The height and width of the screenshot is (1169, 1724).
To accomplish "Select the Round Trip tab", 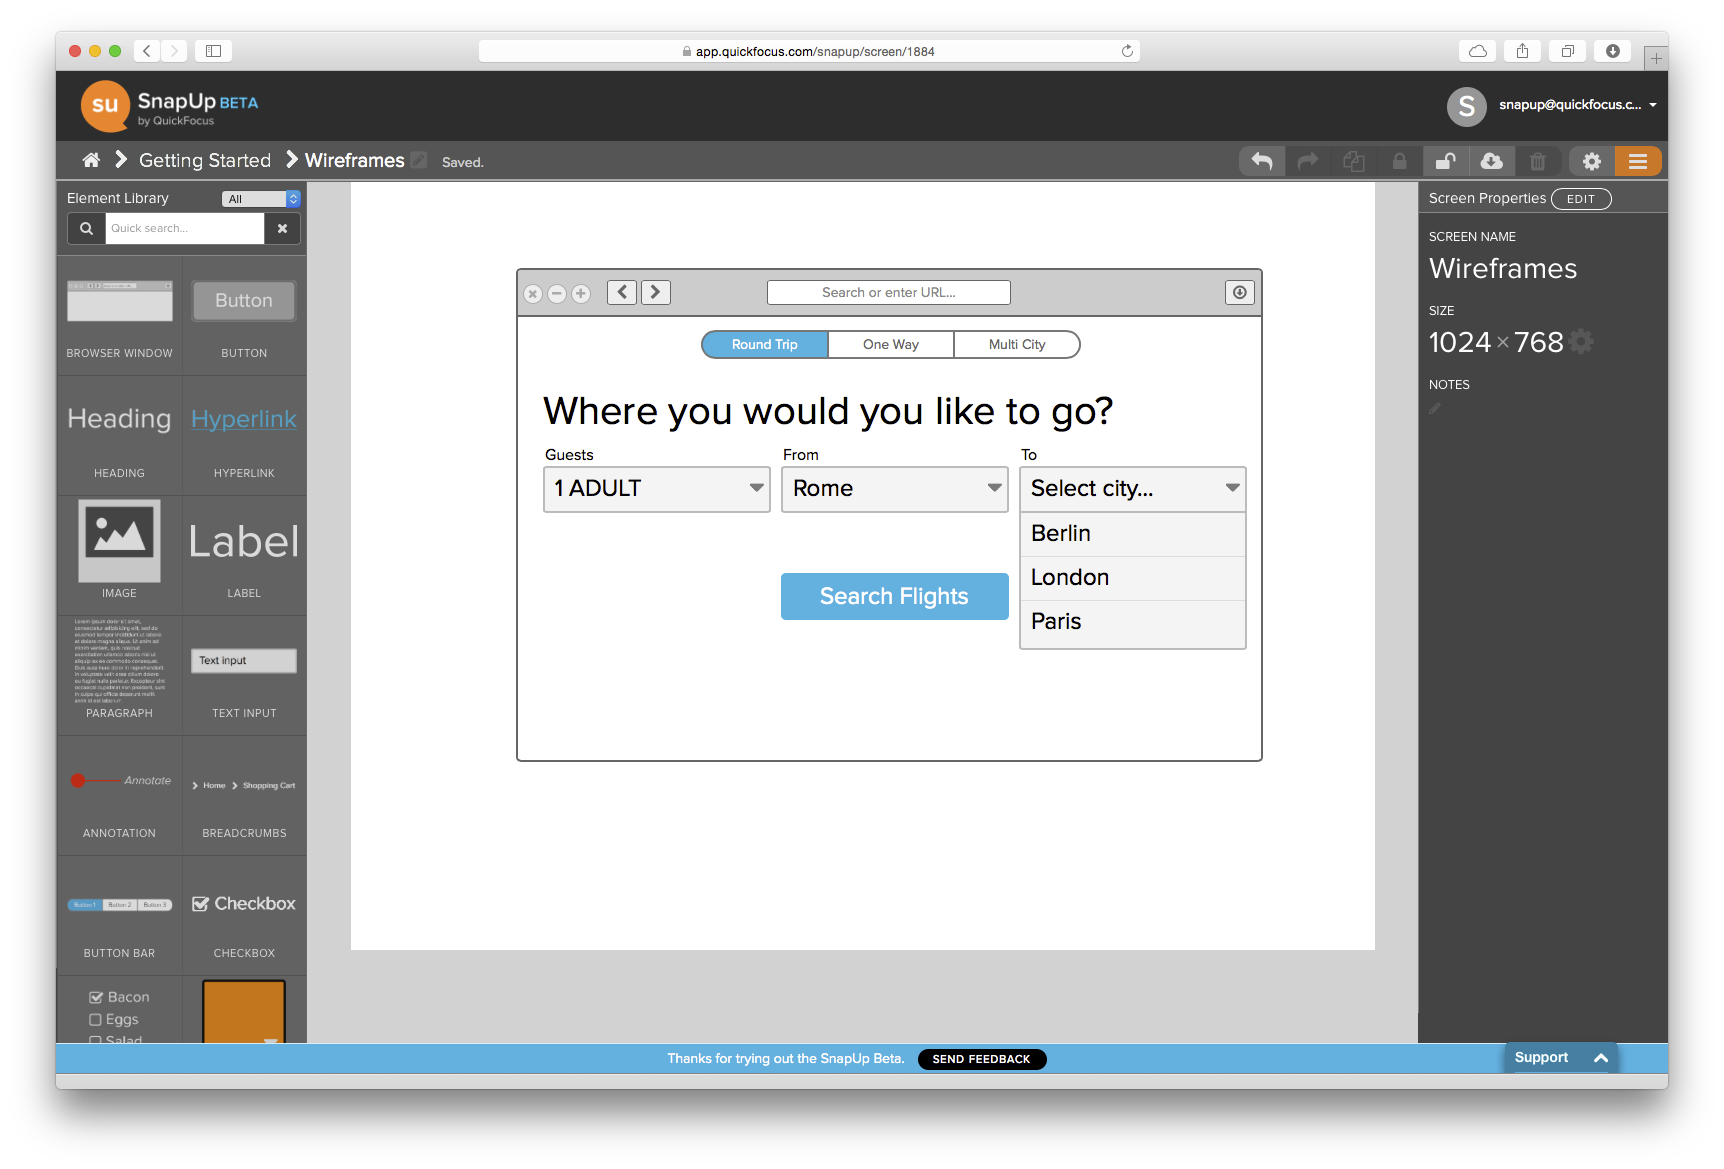I will 765,344.
